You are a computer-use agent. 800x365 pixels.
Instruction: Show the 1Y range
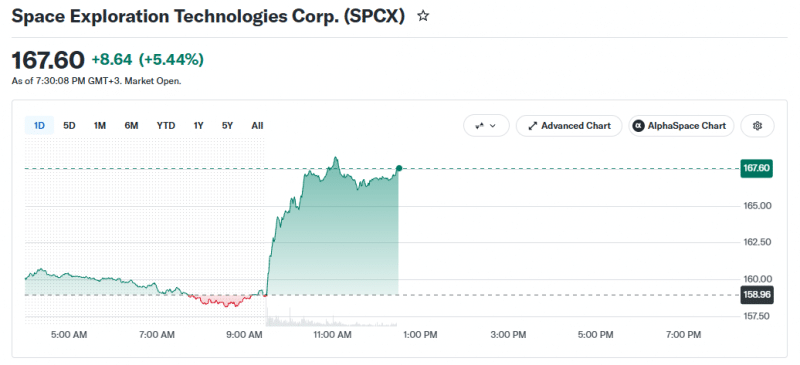click(198, 126)
